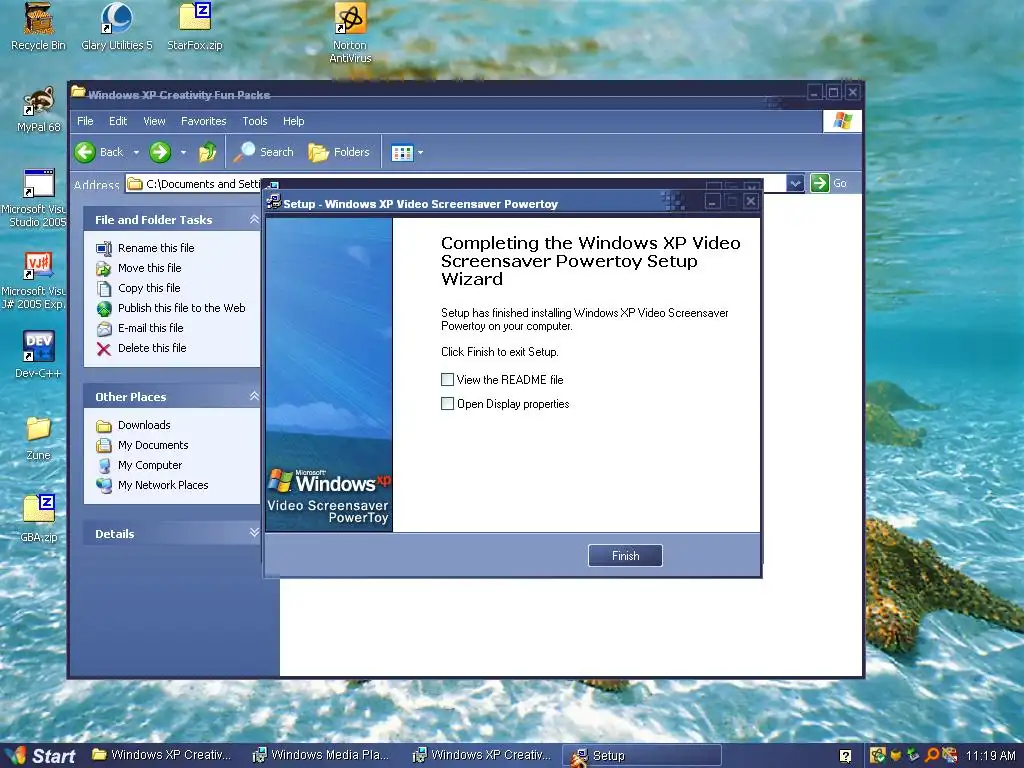Minimize the Setup wizard window
1024x768 pixels.
coord(712,202)
